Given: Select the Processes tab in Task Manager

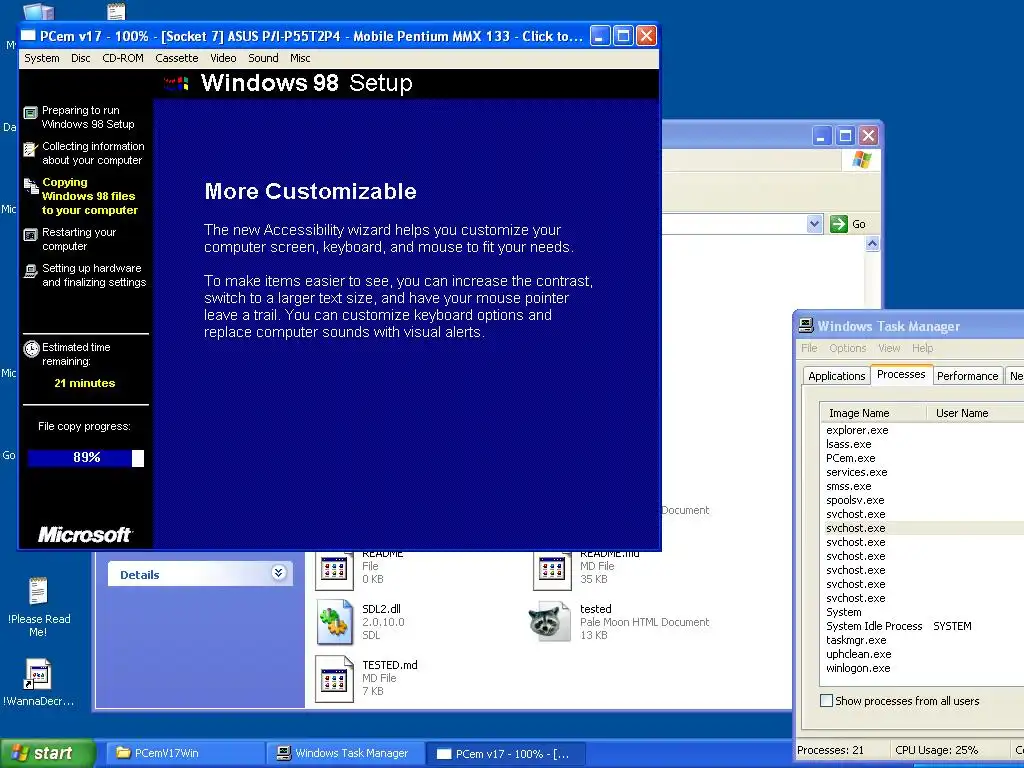Looking at the screenshot, I should [901, 374].
